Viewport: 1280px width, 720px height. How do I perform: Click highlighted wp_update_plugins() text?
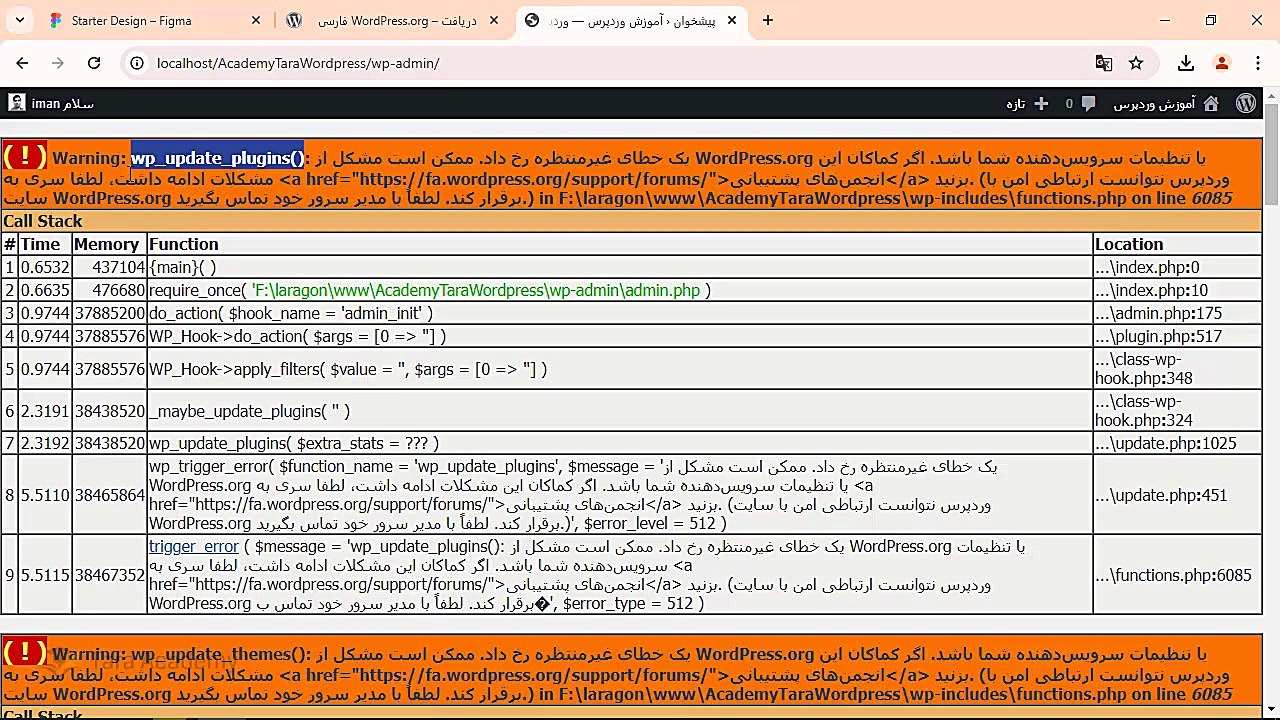point(217,158)
